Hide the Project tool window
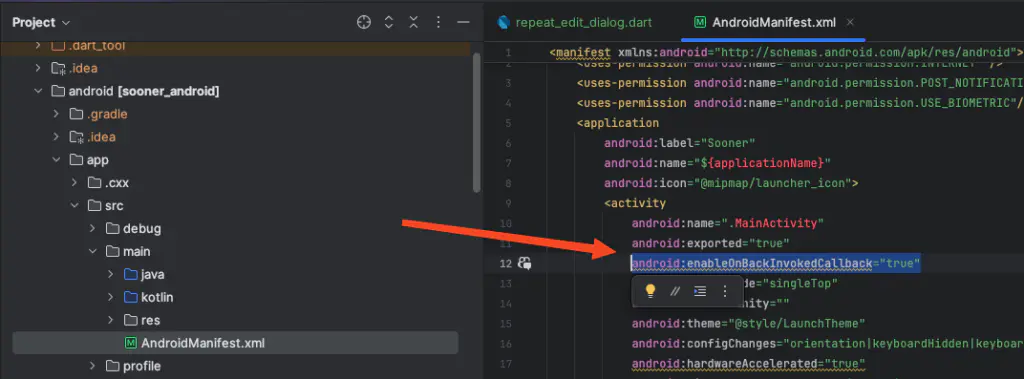The height and width of the screenshot is (379, 1024). [x=463, y=22]
